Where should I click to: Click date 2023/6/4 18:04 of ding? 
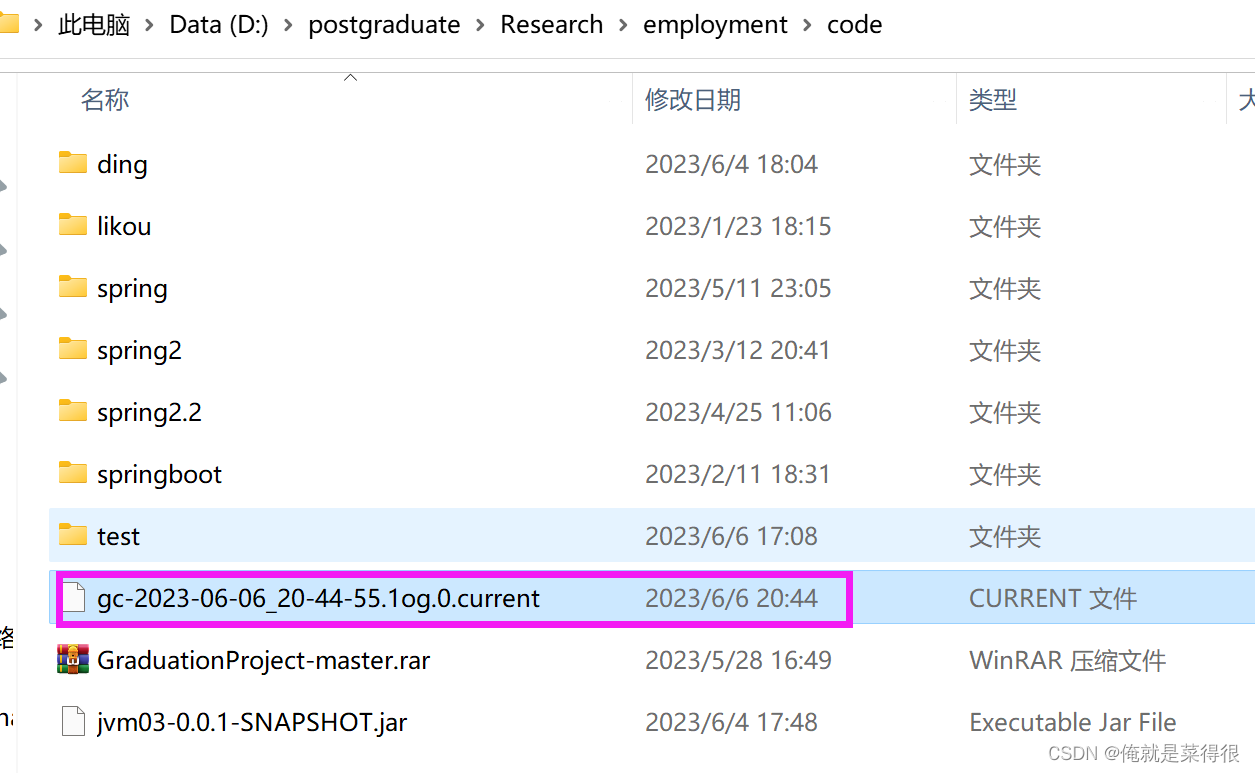pyautogui.click(x=731, y=164)
